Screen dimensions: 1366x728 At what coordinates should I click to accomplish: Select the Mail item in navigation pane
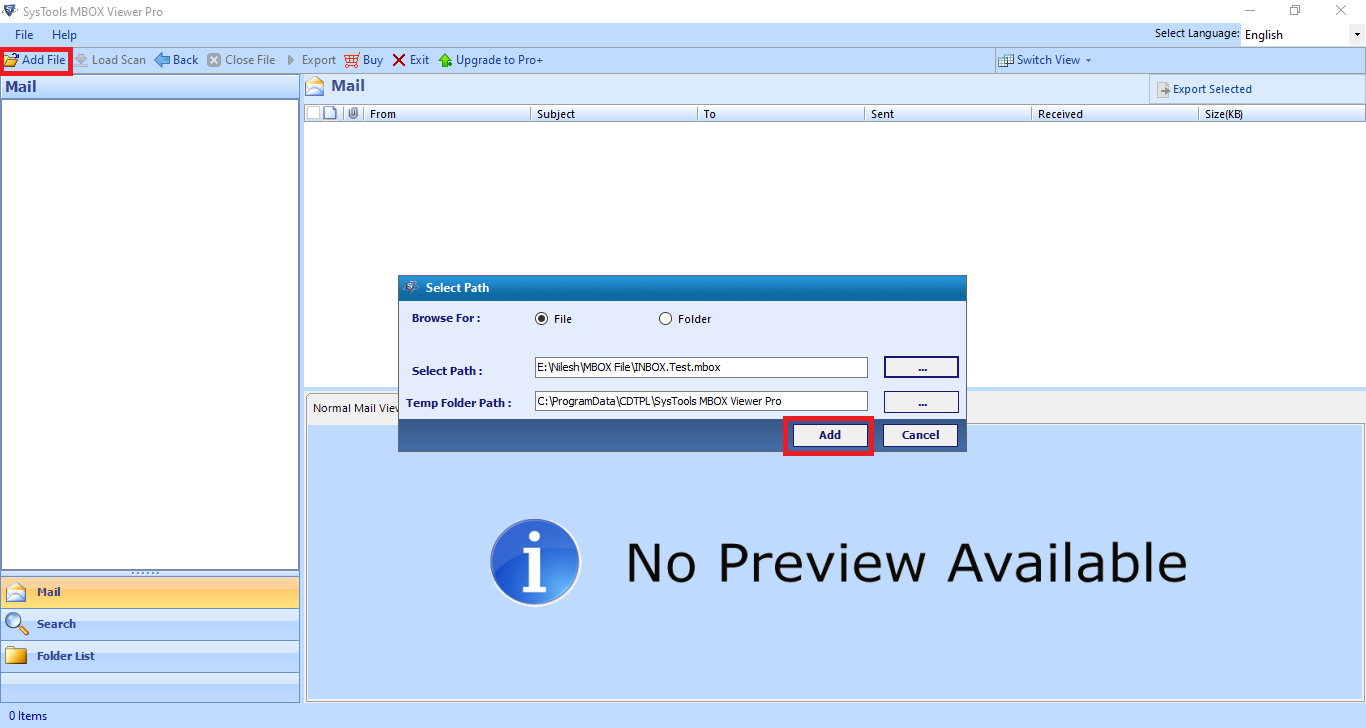point(150,592)
